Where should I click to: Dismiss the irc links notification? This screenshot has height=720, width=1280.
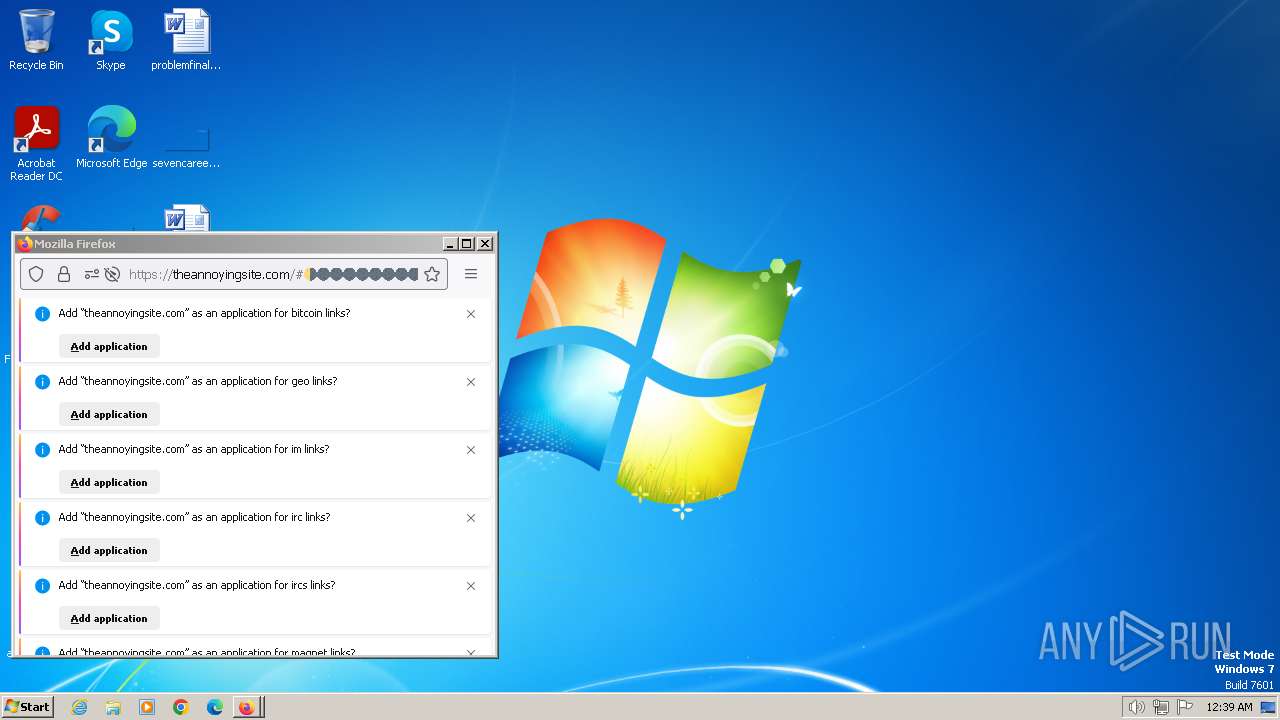(471, 518)
